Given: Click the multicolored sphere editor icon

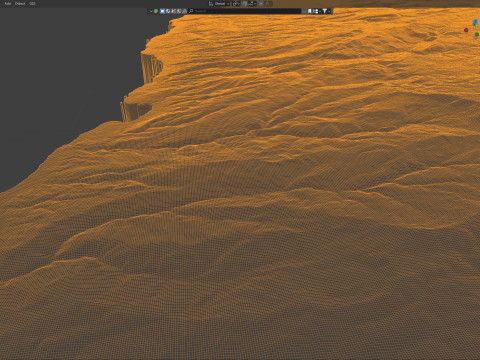Looking at the screenshot, I should click(x=156, y=11).
